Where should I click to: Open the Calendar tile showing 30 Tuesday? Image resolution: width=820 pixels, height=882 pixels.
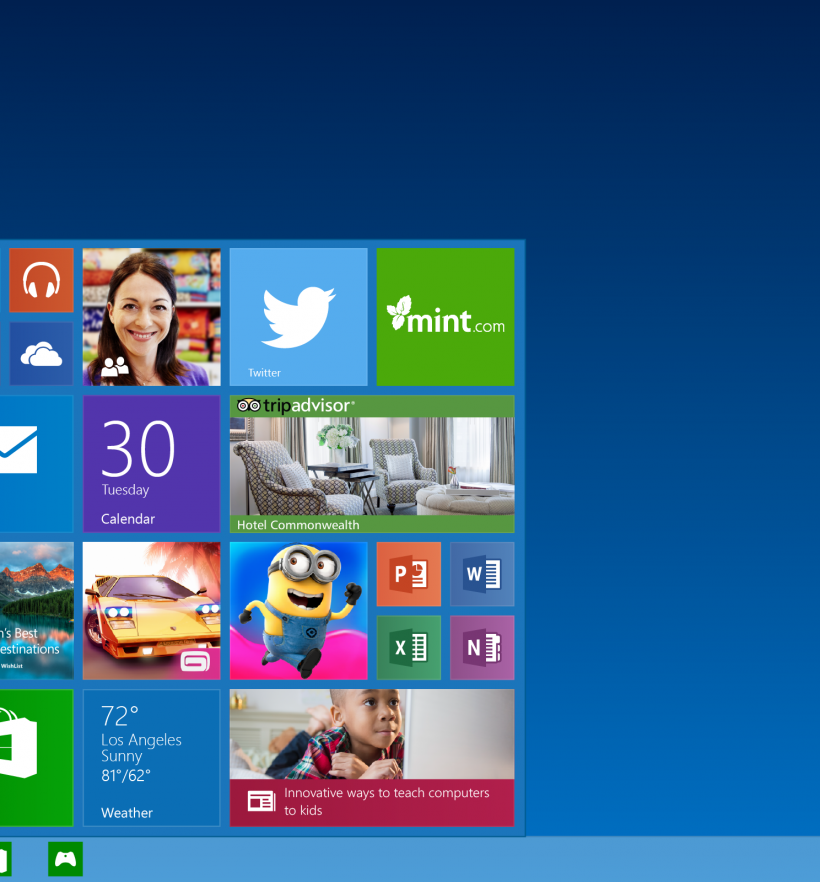pos(151,464)
